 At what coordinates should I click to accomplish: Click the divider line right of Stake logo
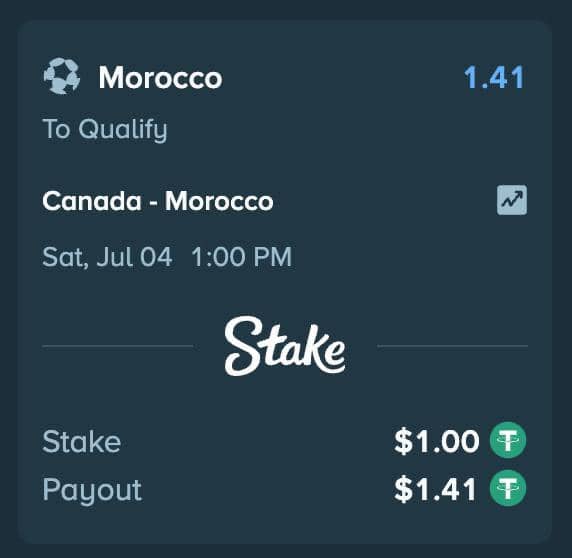tap(453, 346)
